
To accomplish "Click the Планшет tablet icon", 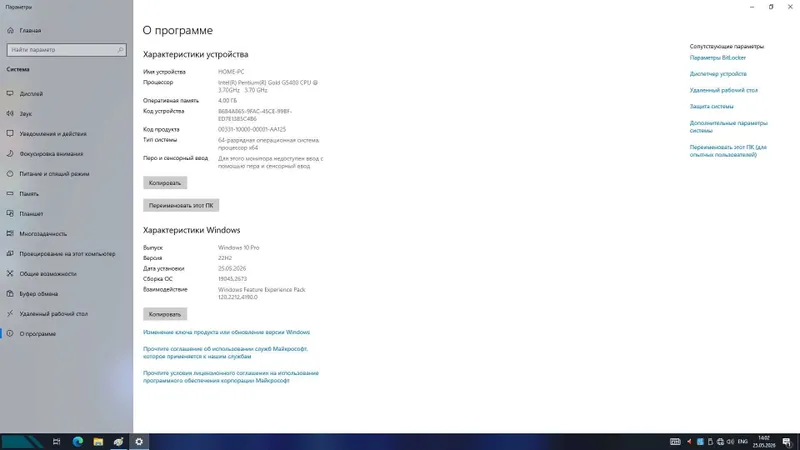I will coord(10,214).
